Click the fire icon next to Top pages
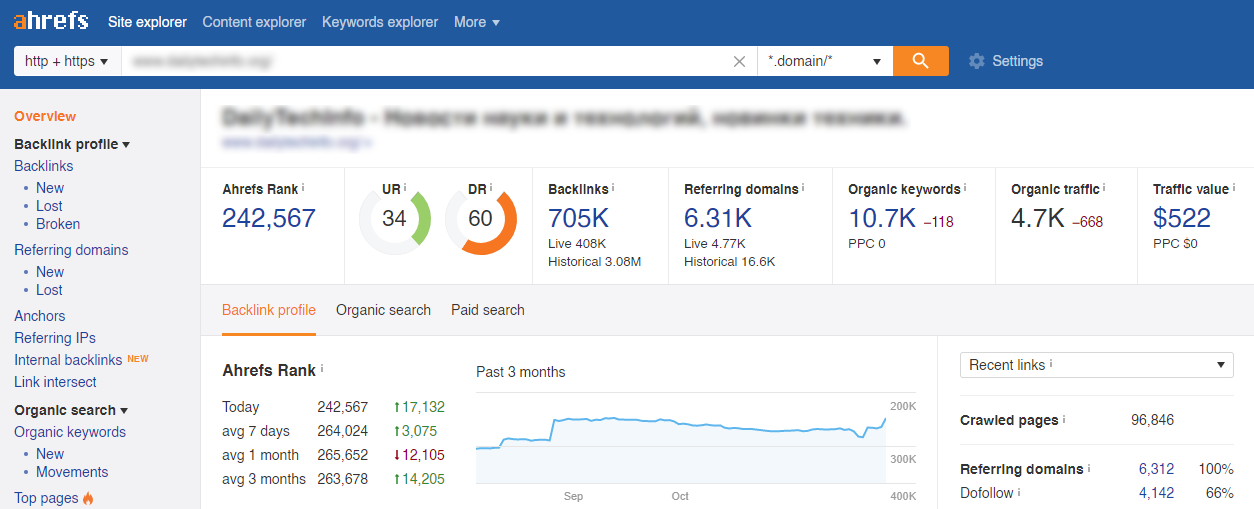Screen dimensions: 1254x509 point(89,498)
